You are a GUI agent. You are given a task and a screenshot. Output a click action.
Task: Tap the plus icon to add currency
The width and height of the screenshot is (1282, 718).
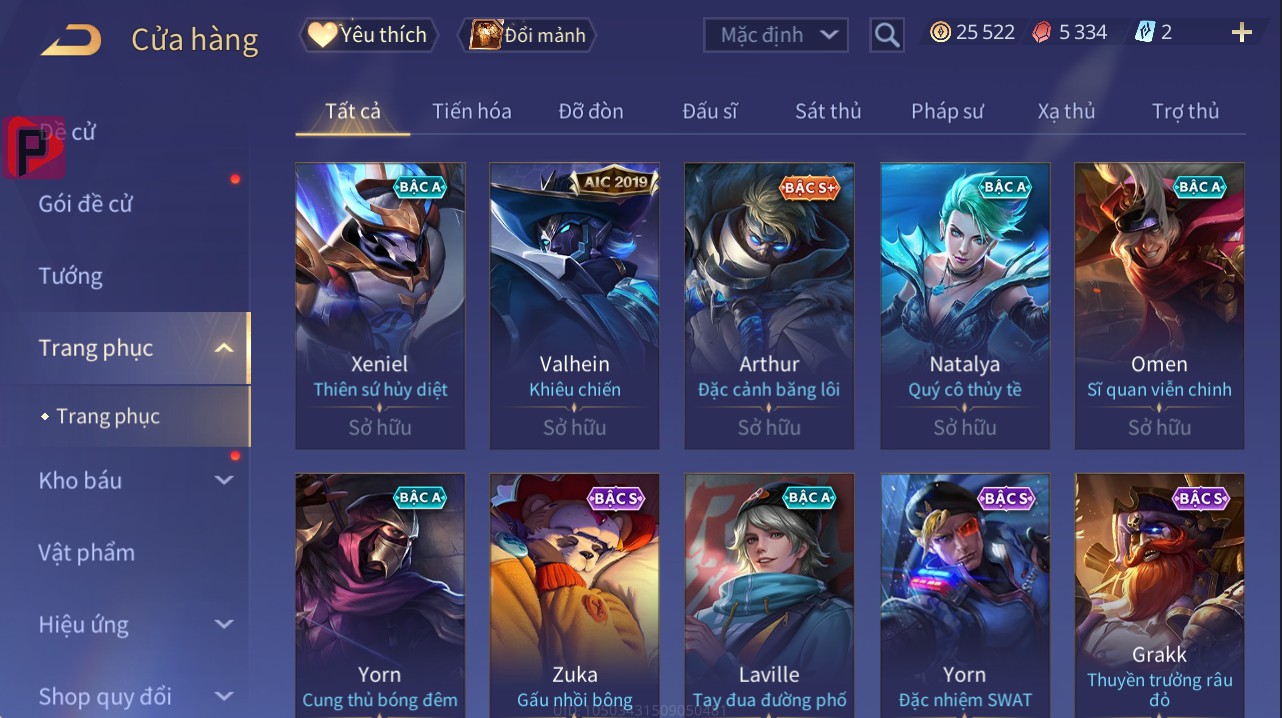1242,33
